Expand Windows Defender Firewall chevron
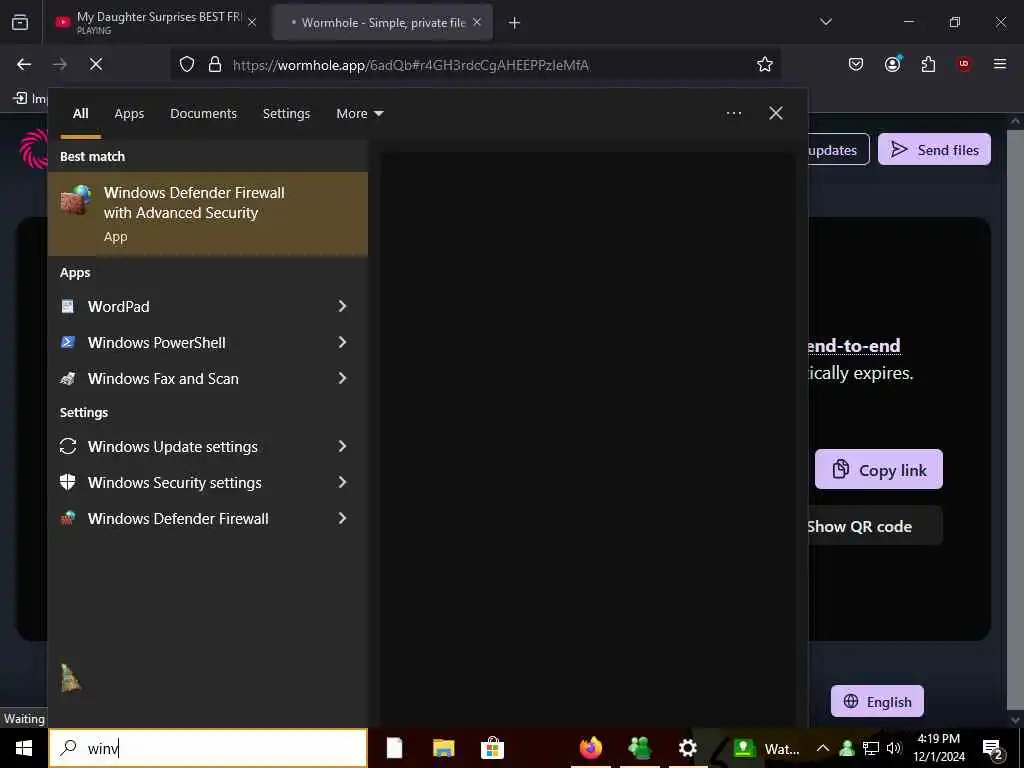Image resolution: width=1024 pixels, height=768 pixels. click(342, 518)
